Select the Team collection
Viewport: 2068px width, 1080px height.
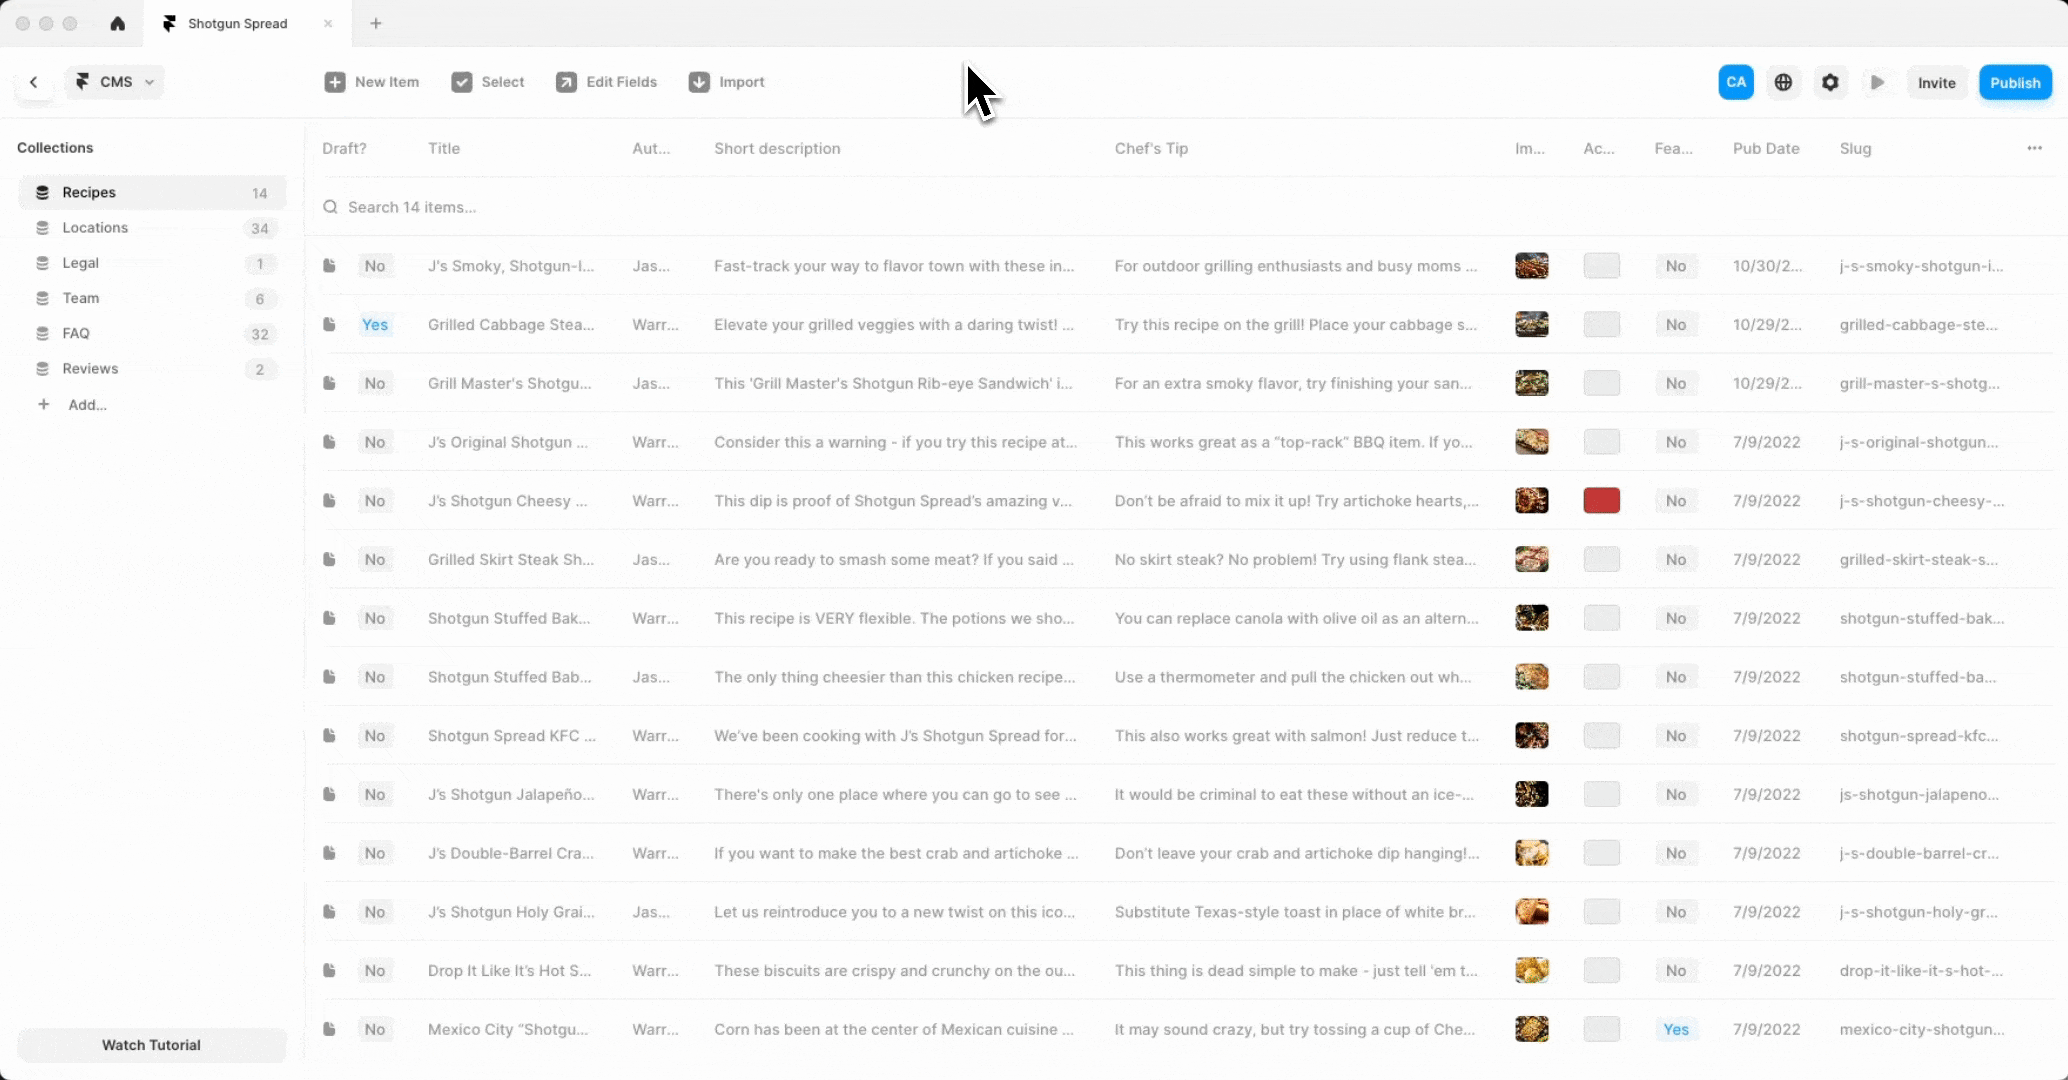tap(152, 298)
